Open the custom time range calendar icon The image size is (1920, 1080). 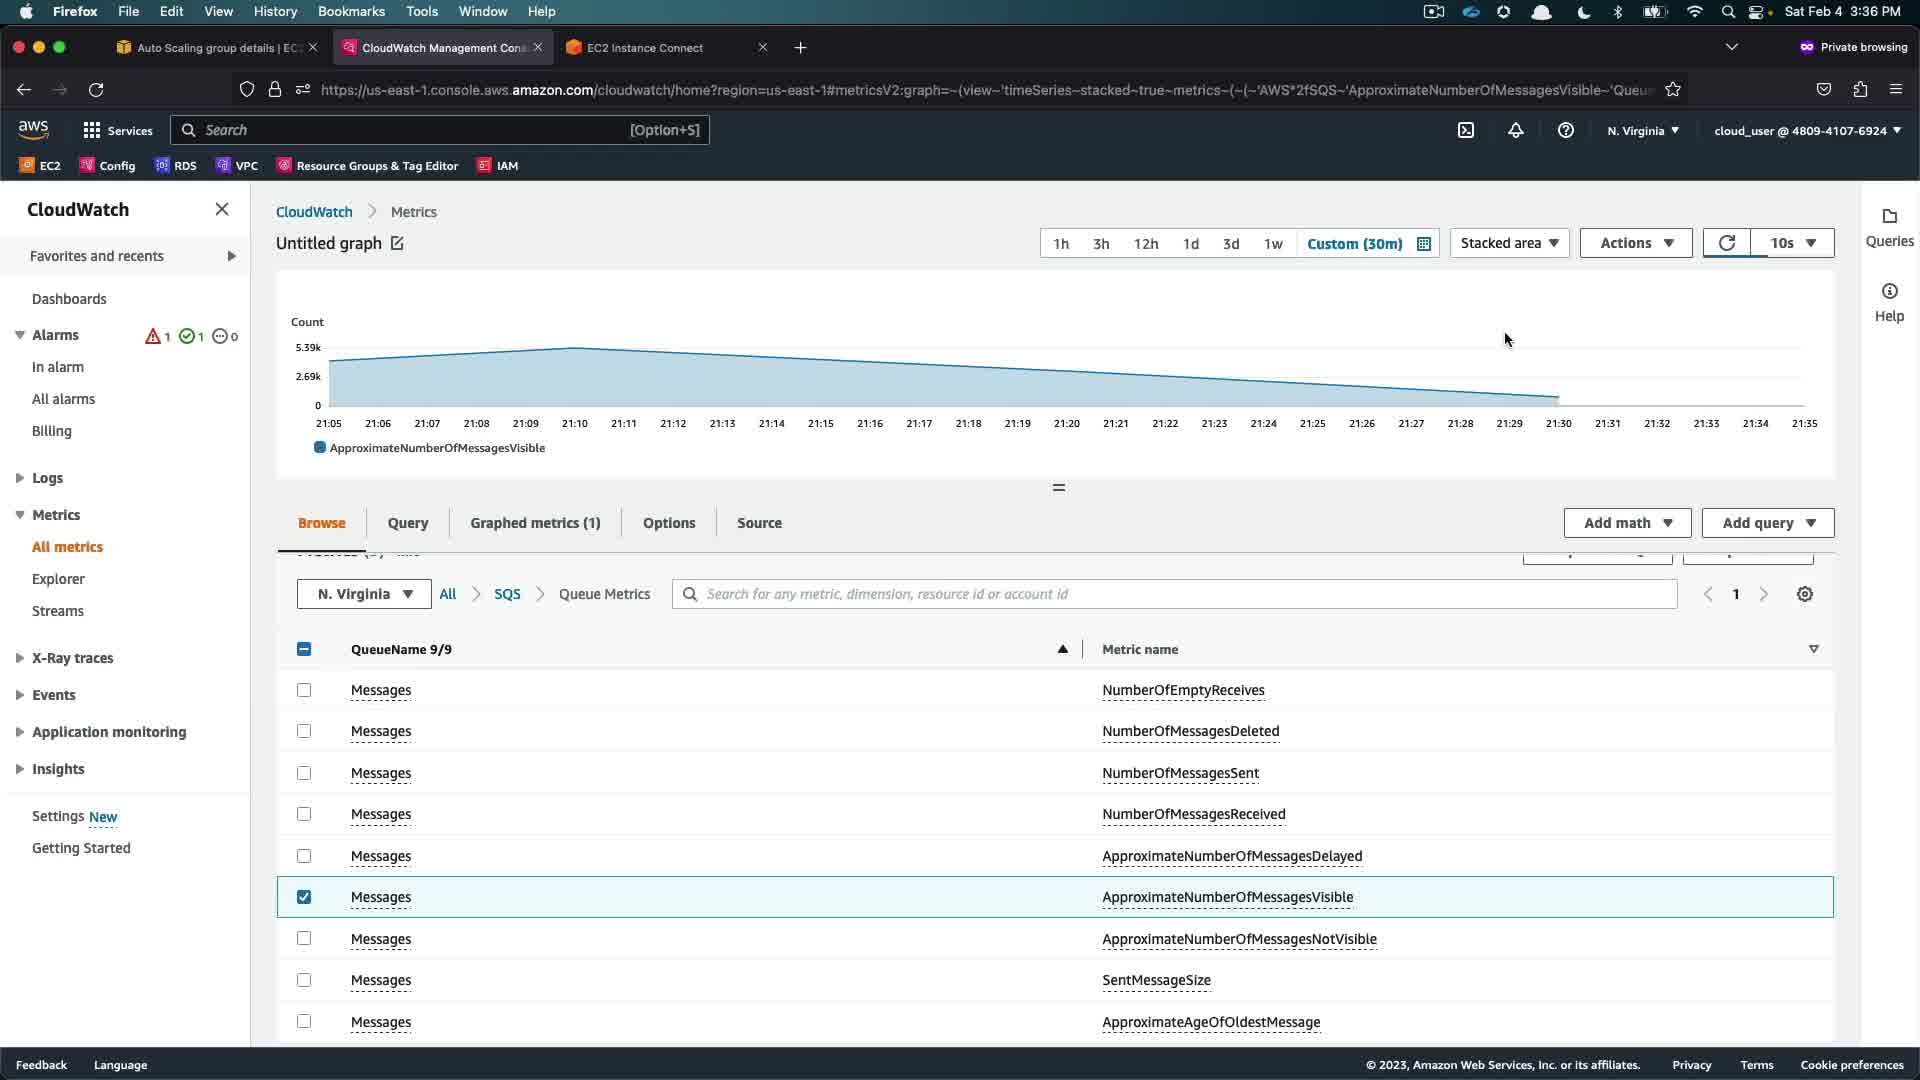coord(1424,244)
